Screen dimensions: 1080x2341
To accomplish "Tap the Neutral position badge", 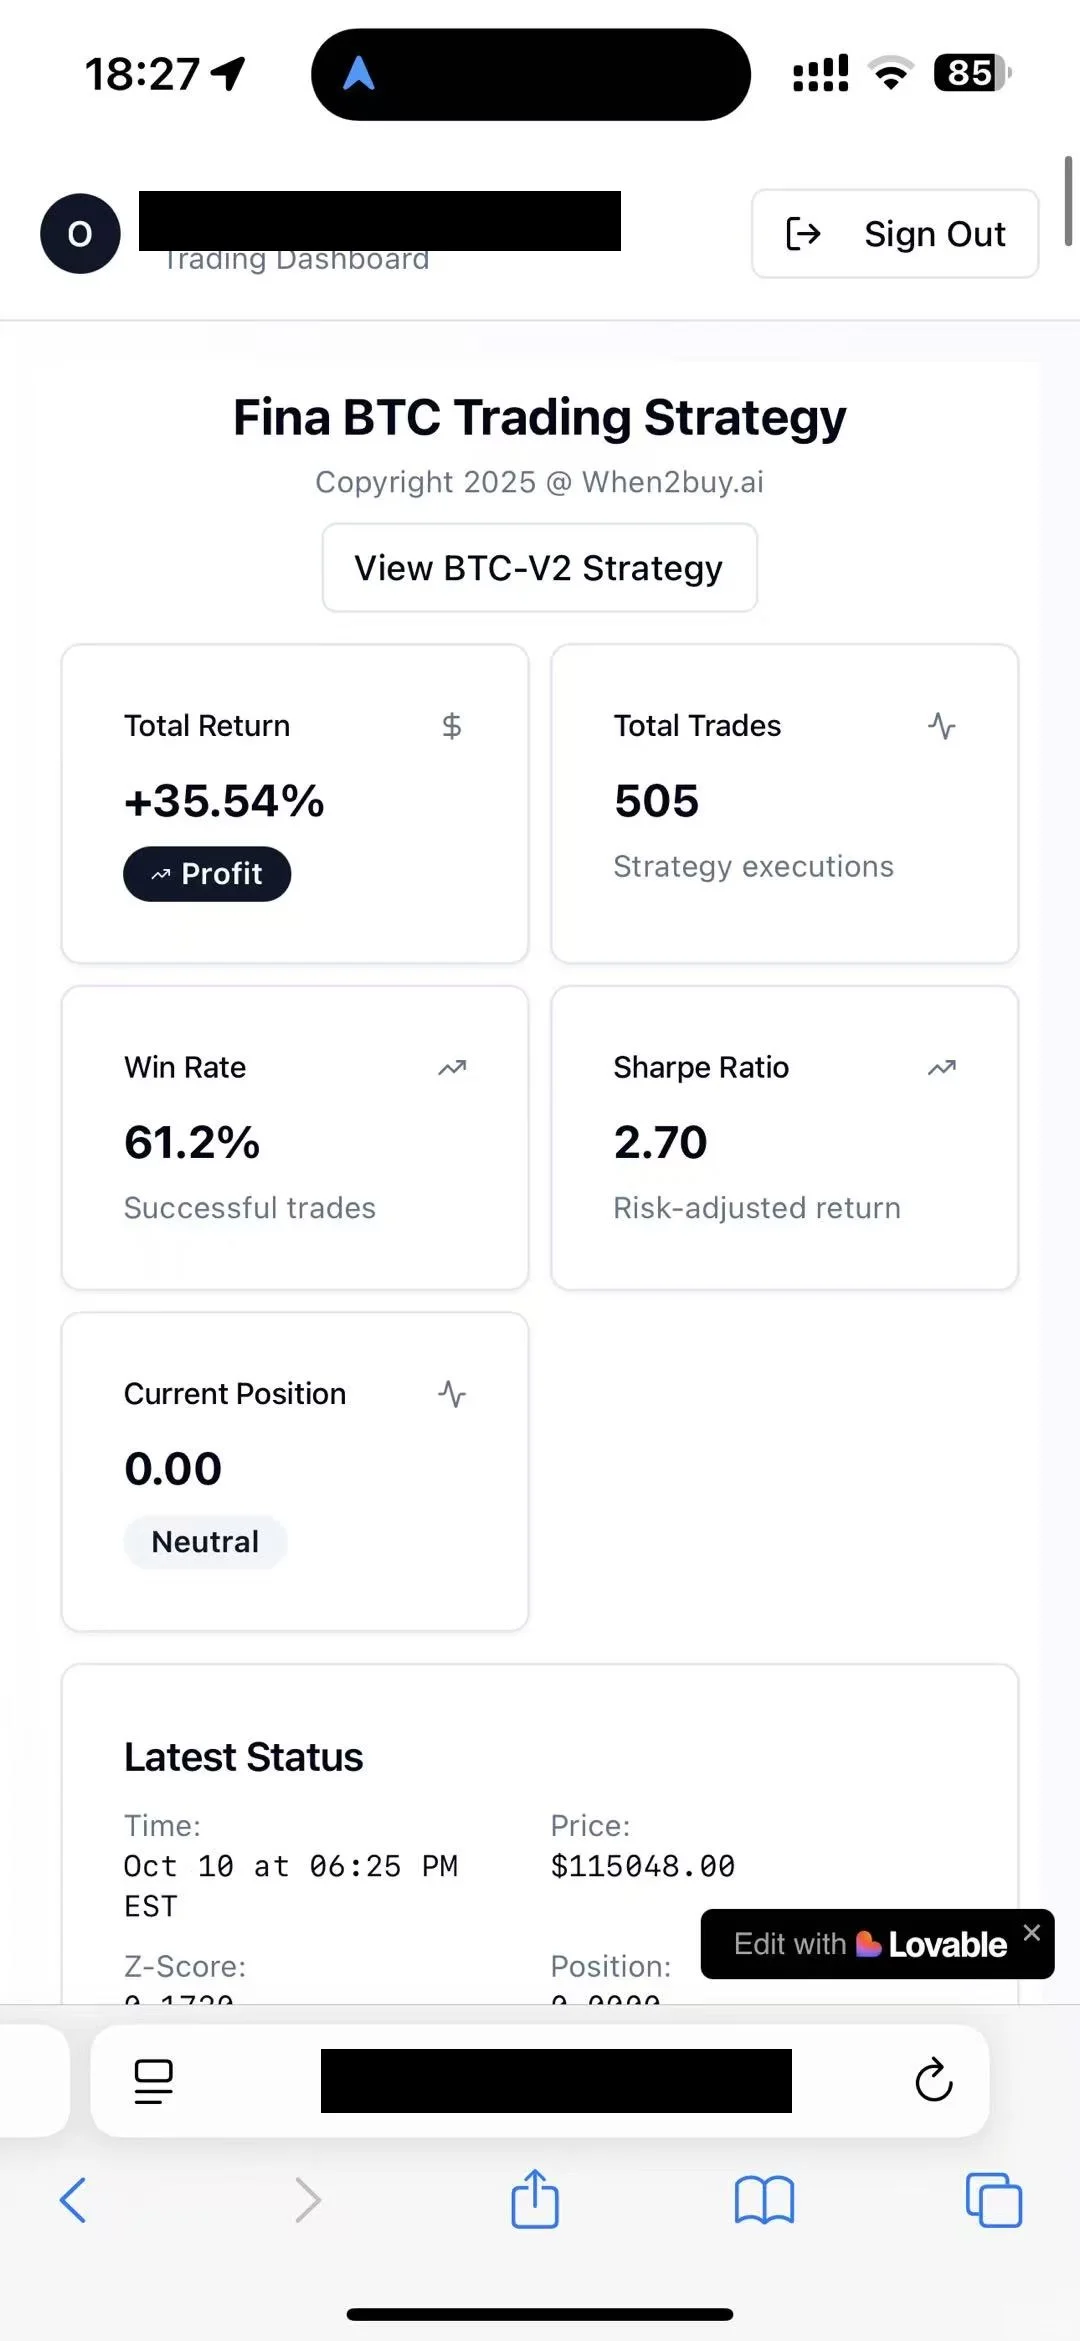I will pyautogui.click(x=205, y=1542).
